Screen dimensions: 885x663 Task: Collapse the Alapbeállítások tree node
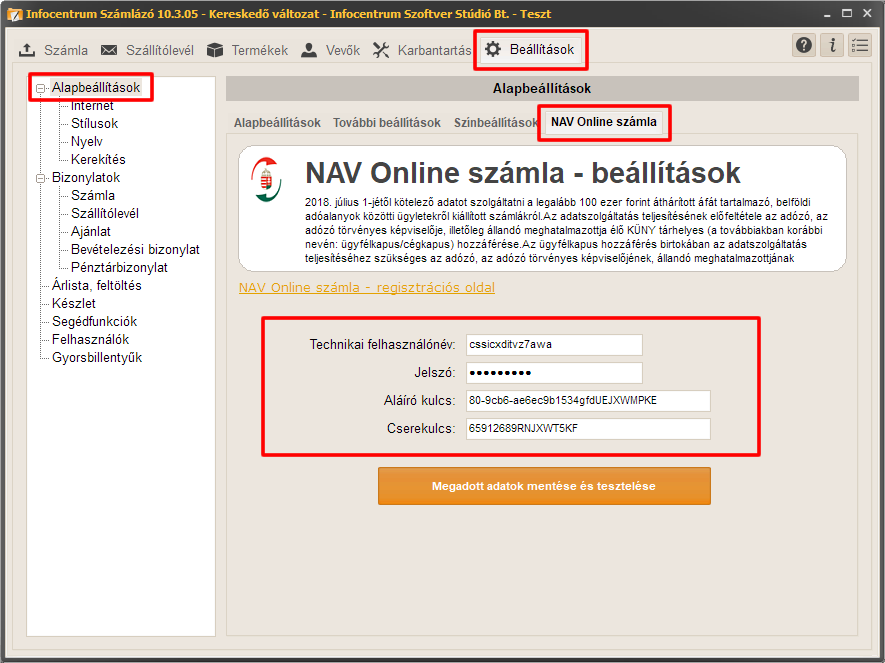[41, 88]
